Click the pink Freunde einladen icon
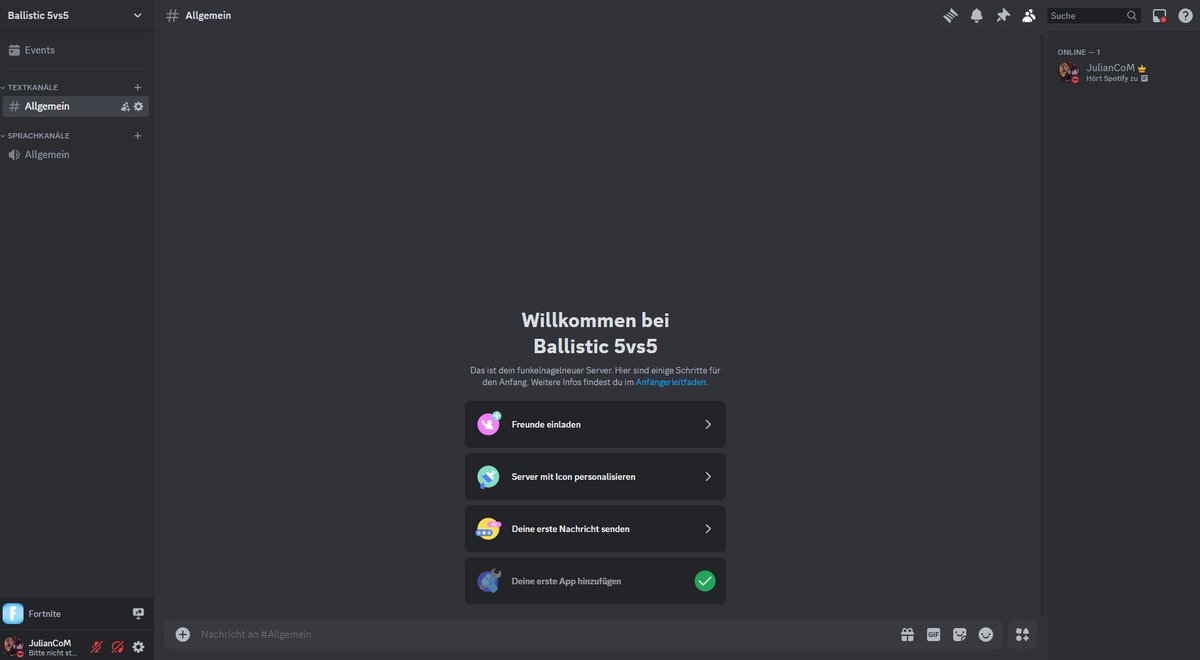The height and width of the screenshot is (660, 1200). point(489,424)
